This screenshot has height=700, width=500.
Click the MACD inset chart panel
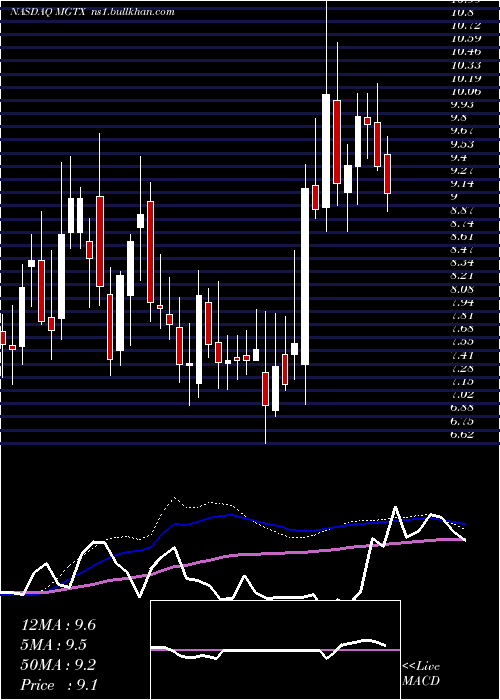(x=275, y=650)
